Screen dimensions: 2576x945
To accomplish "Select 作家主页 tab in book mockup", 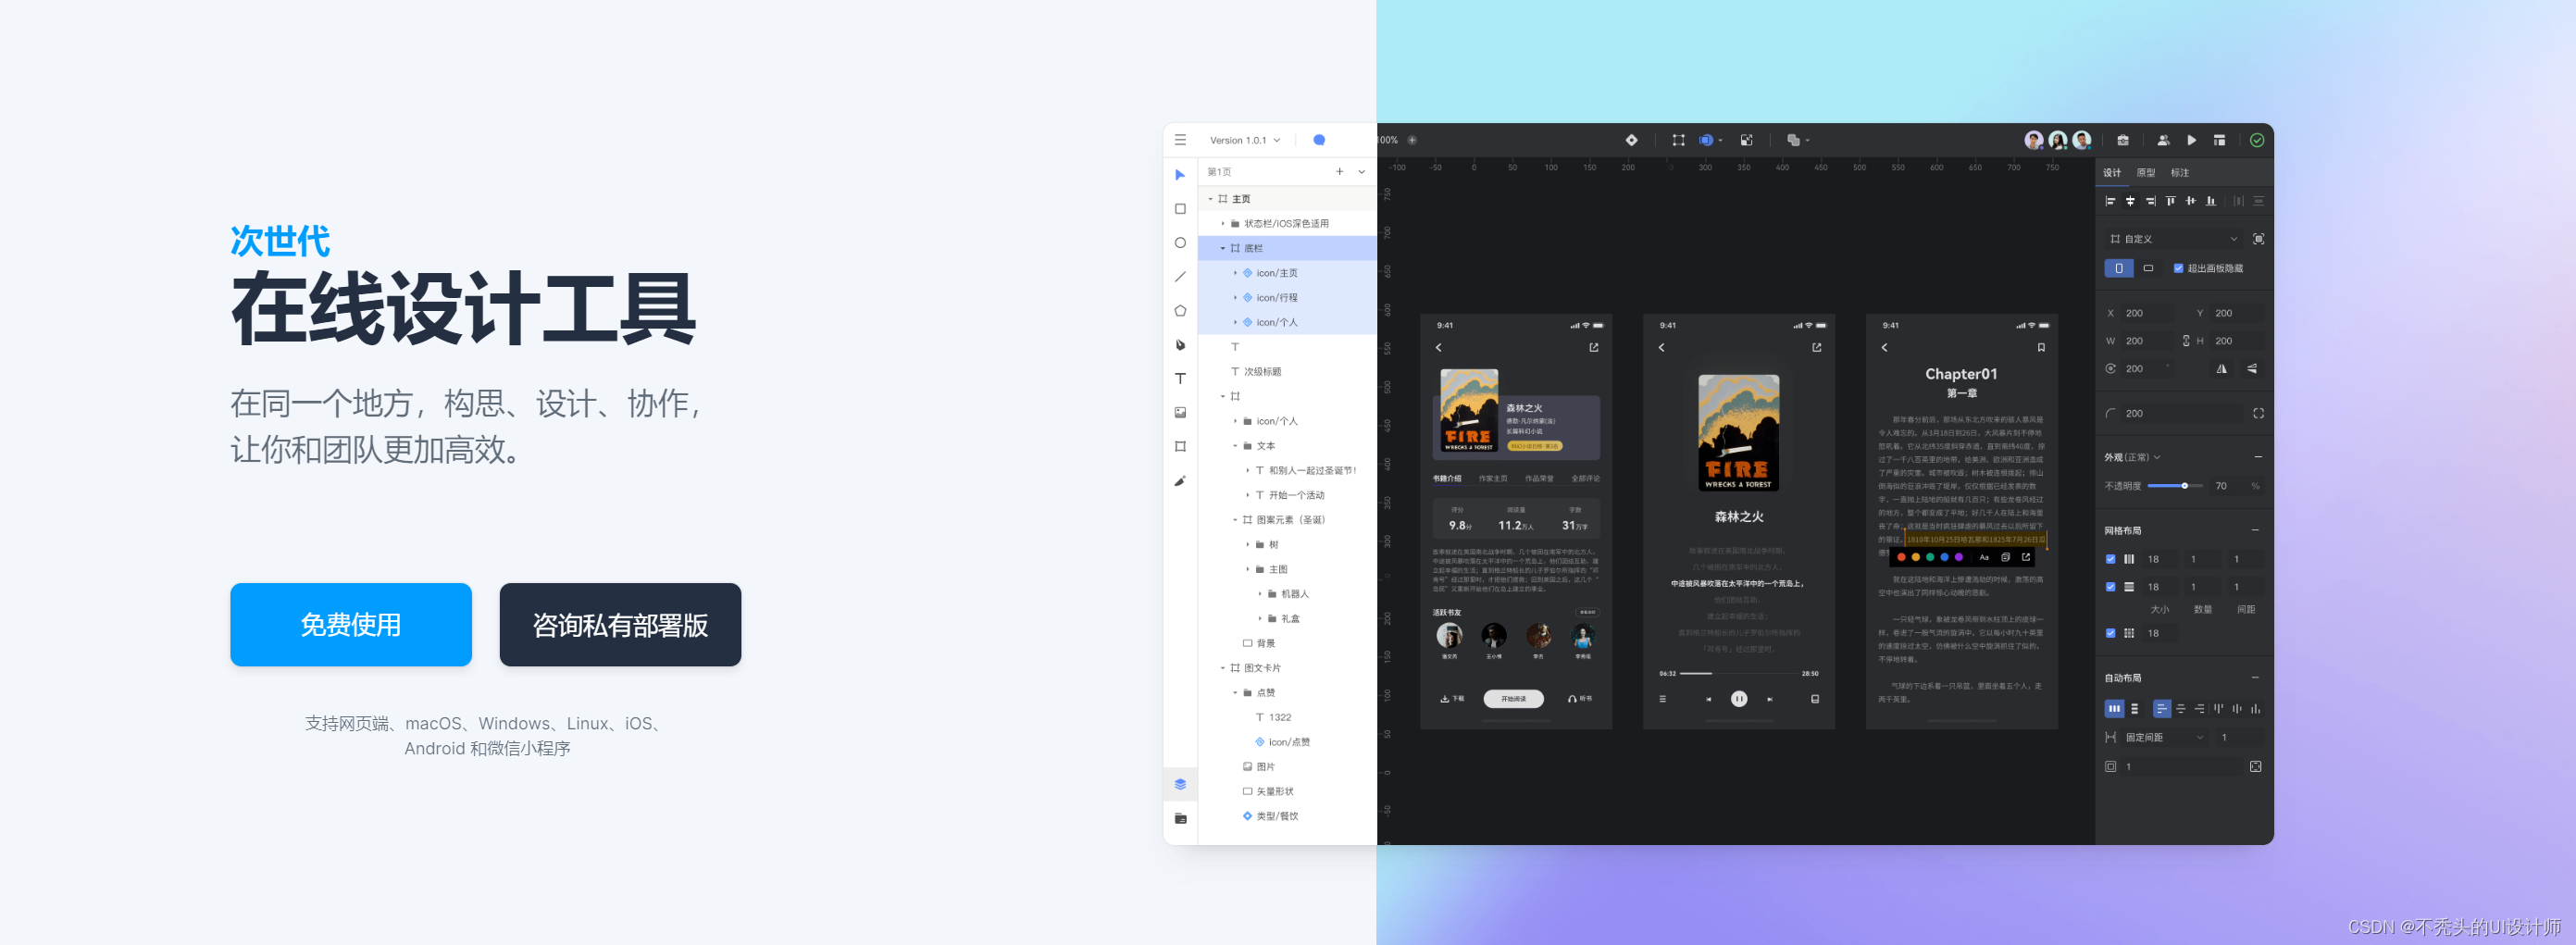I will (1492, 479).
